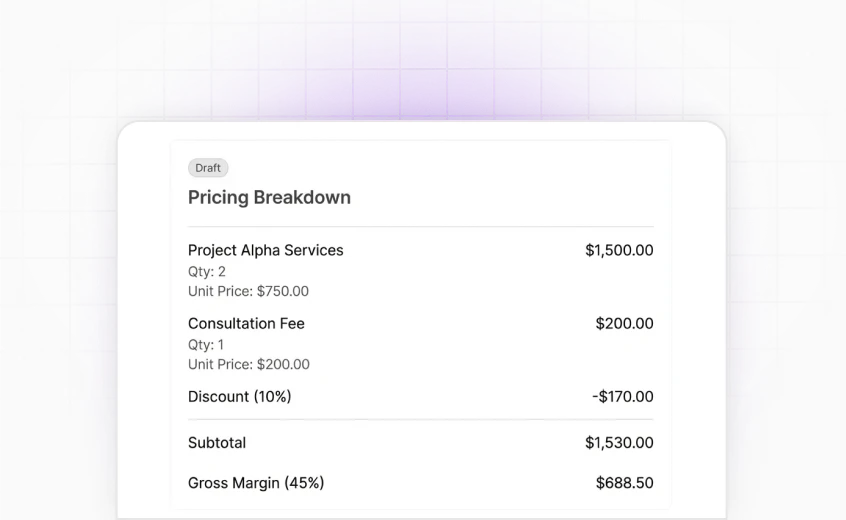This screenshot has width=846, height=520.
Task: Click the Draft status badge
Action: pos(208,168)
